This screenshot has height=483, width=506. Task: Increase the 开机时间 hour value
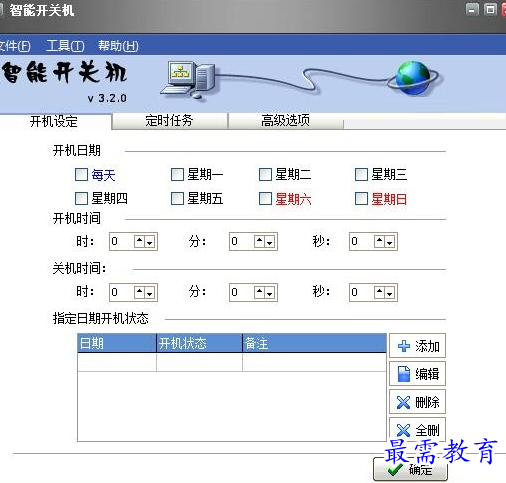(139, 241)
